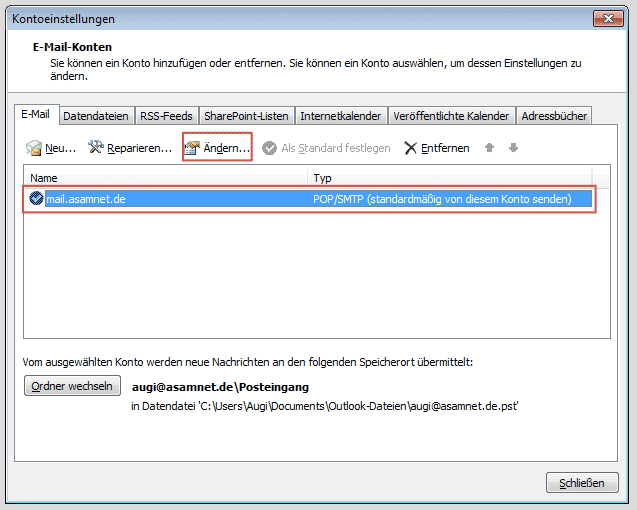Click the Als Standard festlegen checkmark icon
This screenshot has width=637, height=510.
tap(269, 148)
